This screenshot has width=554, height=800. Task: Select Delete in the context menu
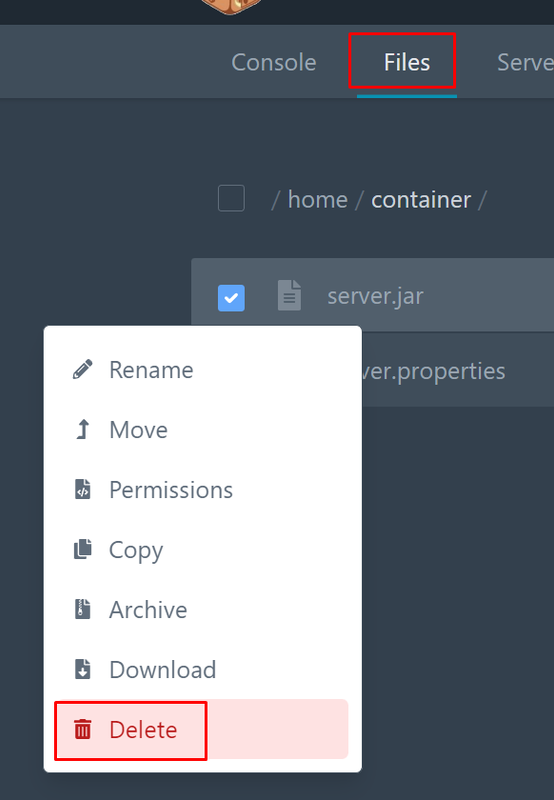click(203, 729)
